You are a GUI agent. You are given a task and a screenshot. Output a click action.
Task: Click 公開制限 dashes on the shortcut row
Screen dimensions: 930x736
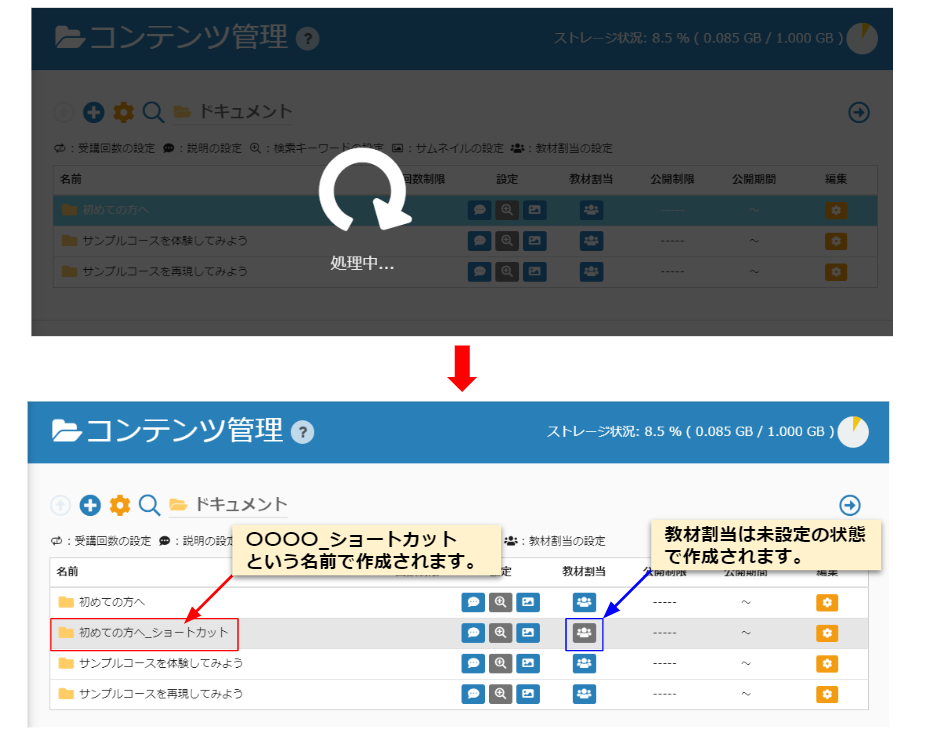coord(668,633)
